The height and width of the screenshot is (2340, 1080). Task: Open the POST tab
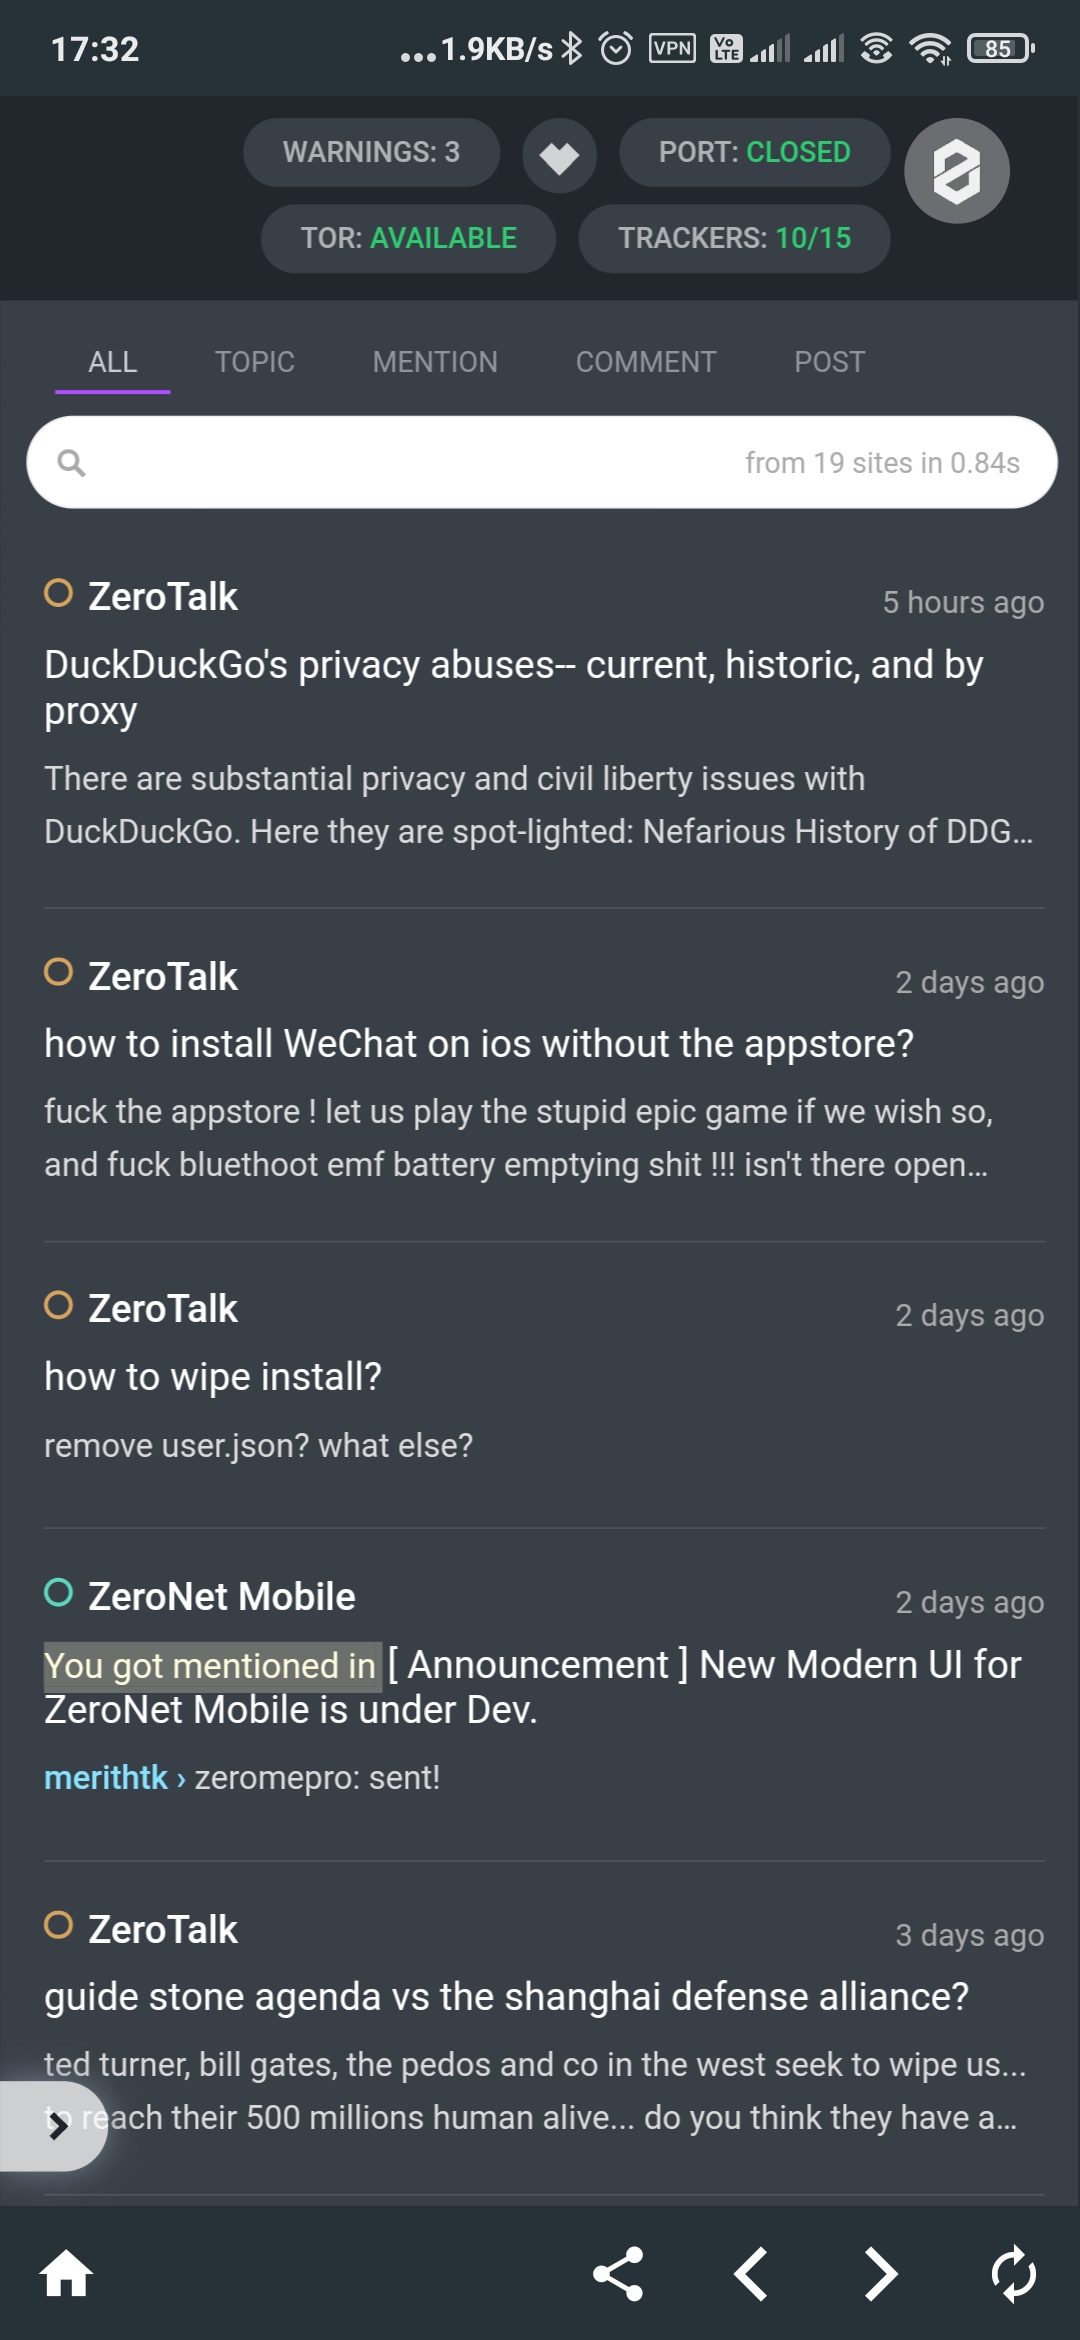pos(829,362)
